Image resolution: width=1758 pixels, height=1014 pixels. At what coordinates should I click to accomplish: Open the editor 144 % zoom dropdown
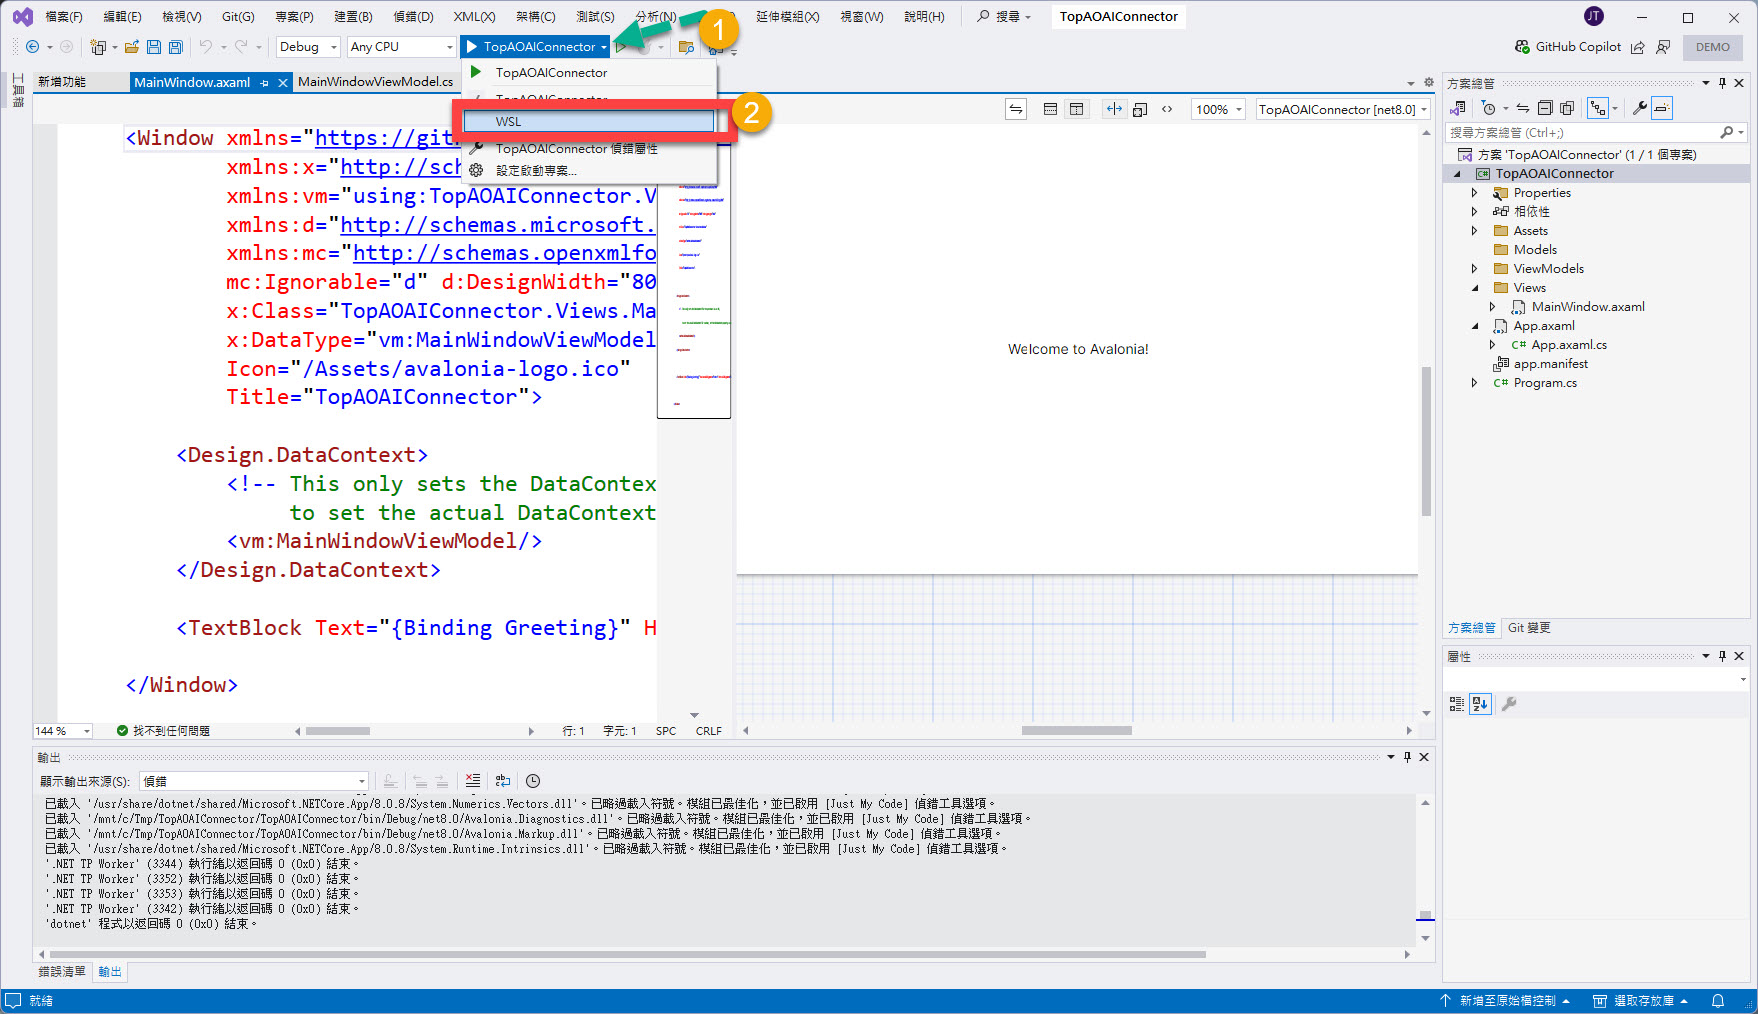pos(62,731)
